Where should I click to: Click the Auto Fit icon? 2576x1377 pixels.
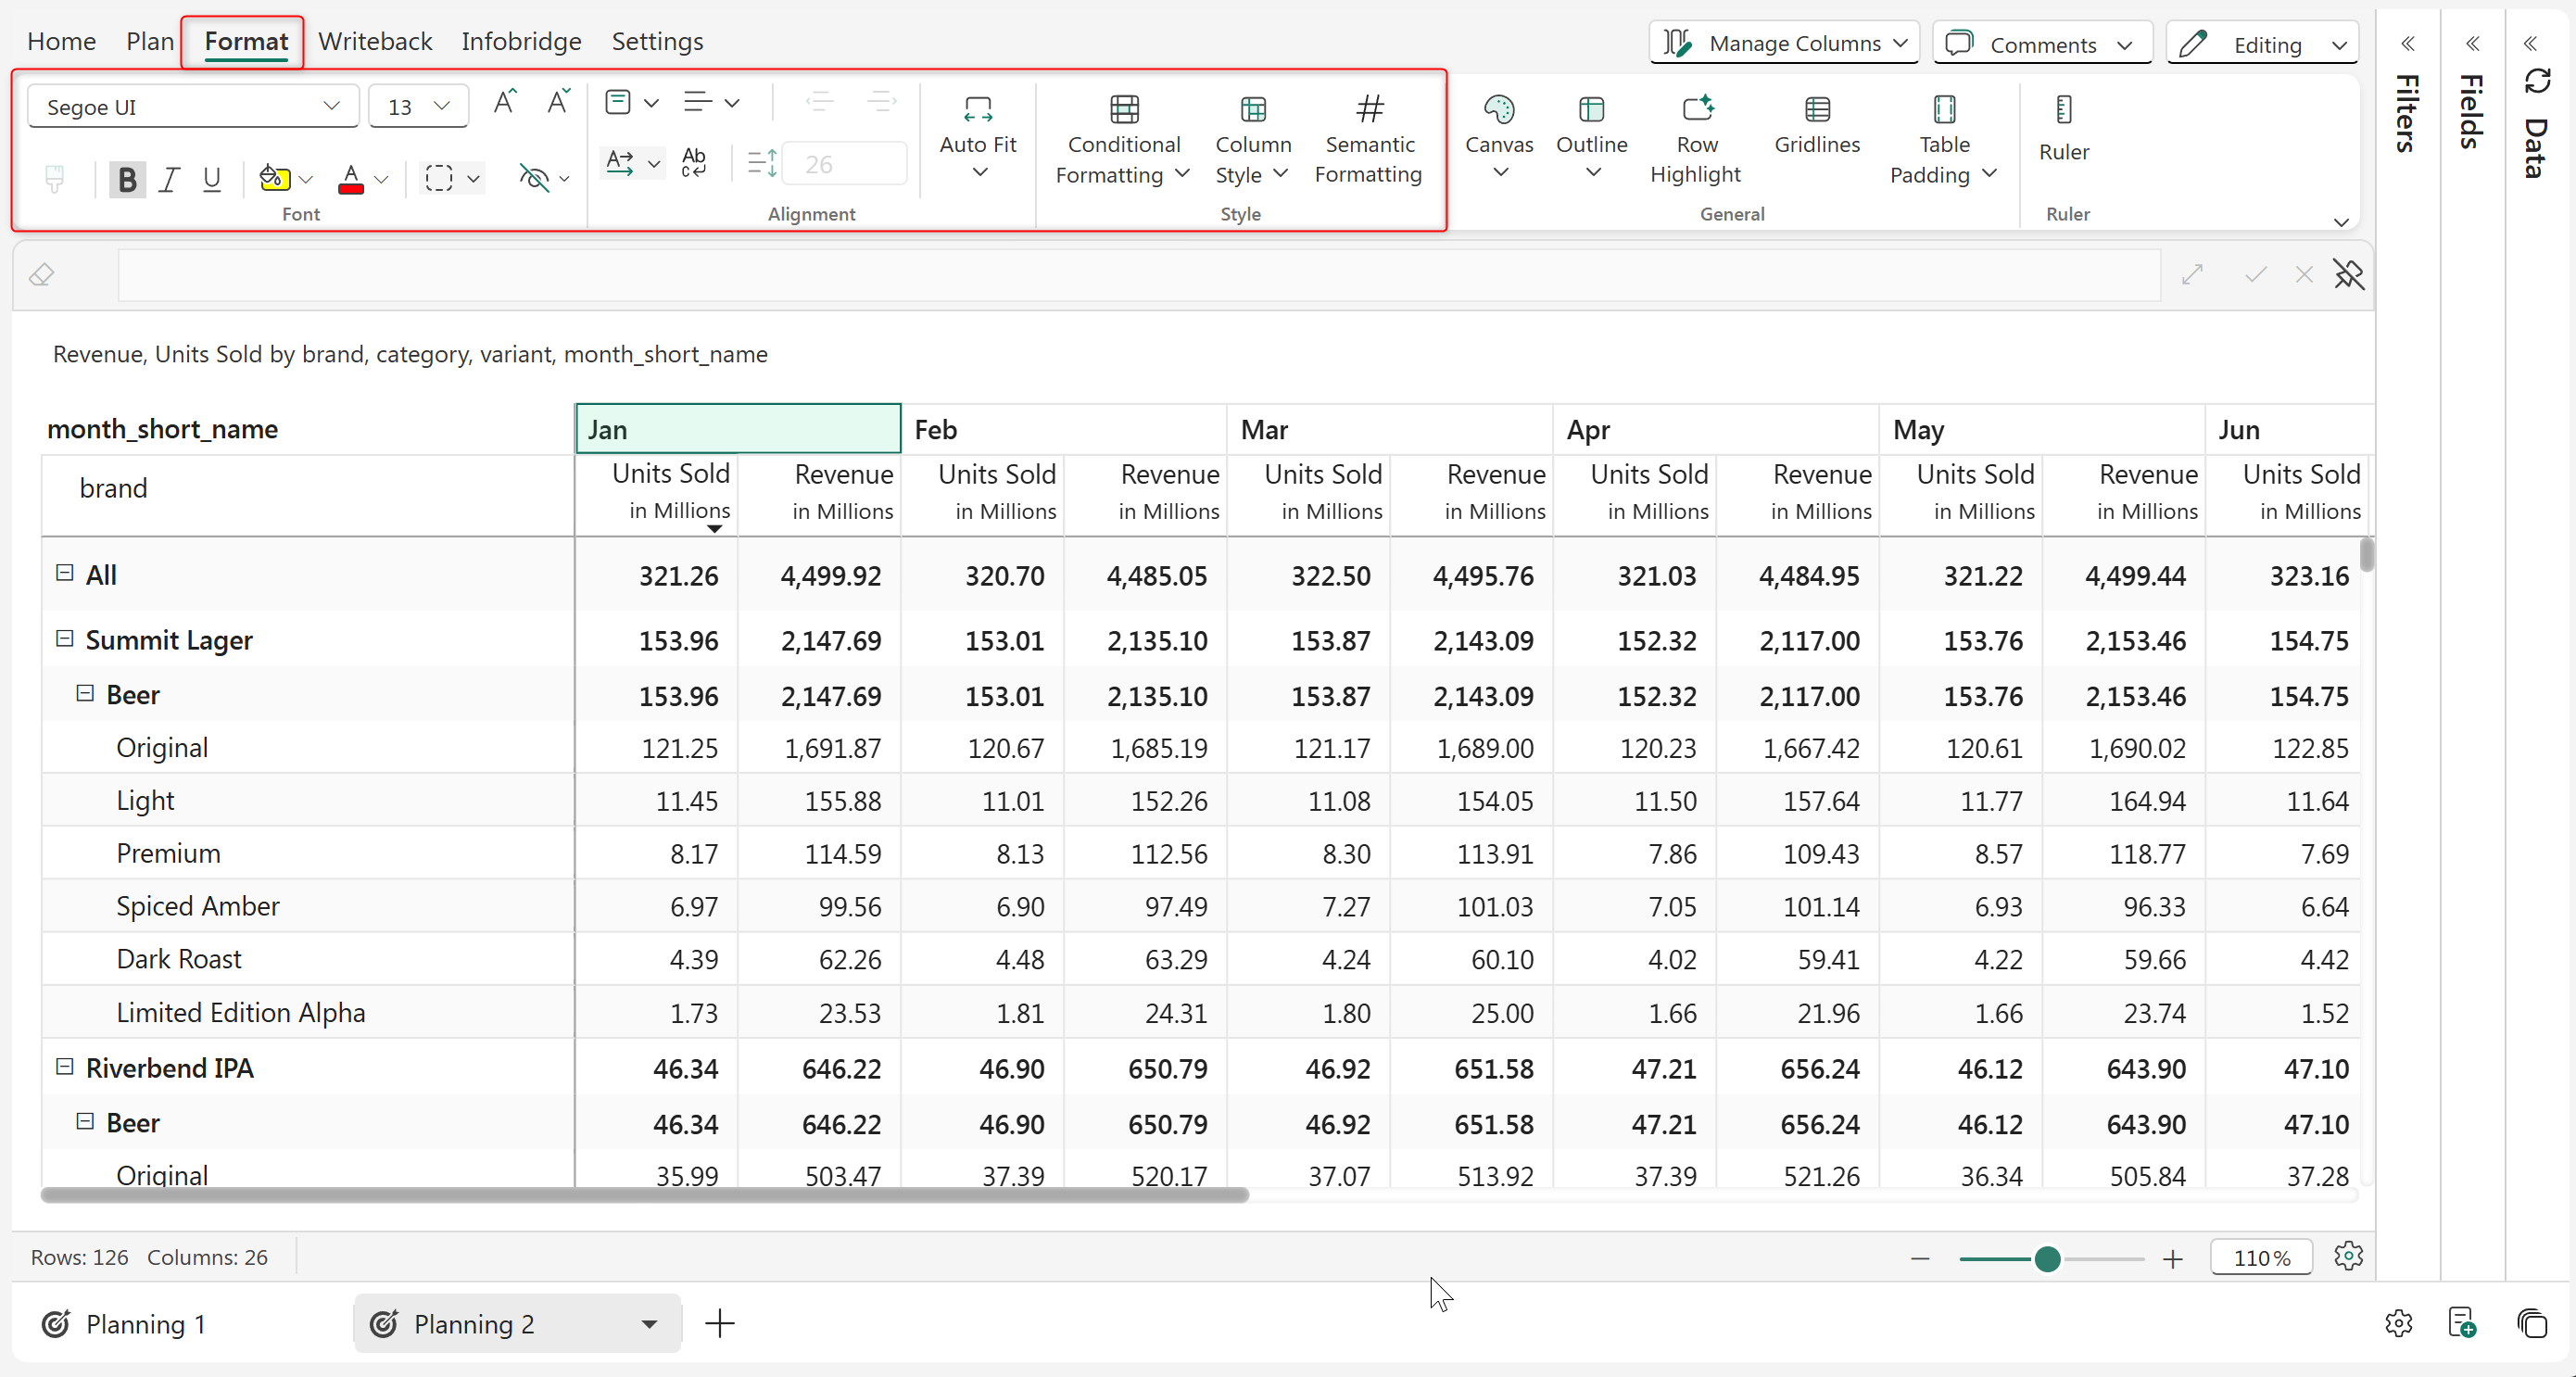click(977, 109)
